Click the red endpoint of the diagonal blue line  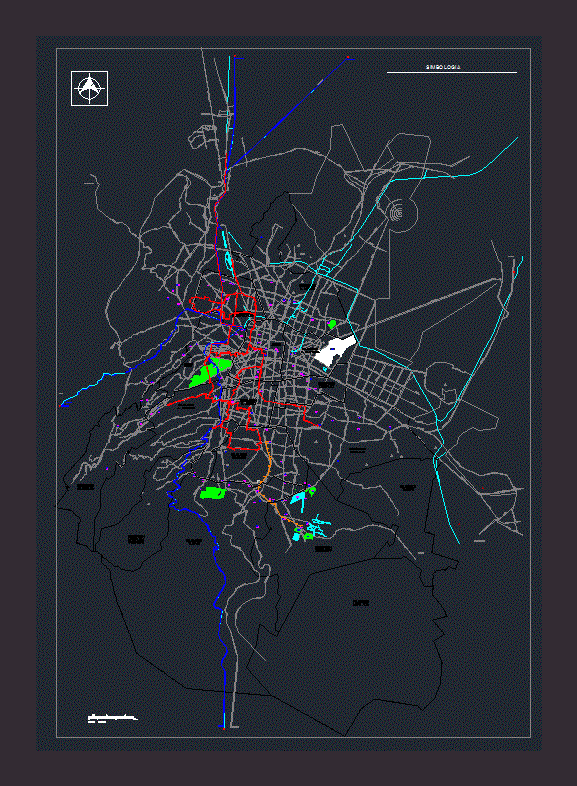pyautogui.click(x=348, y=58)
